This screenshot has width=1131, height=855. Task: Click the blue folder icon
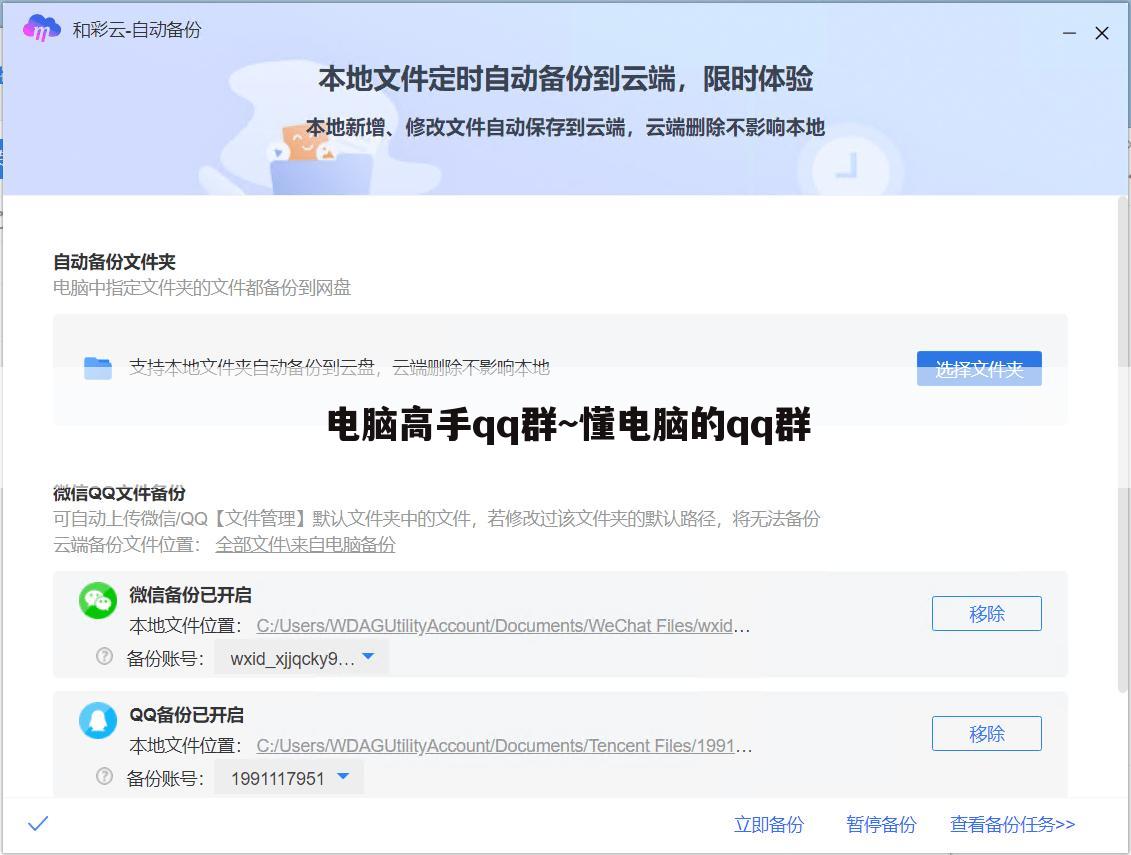97,368
